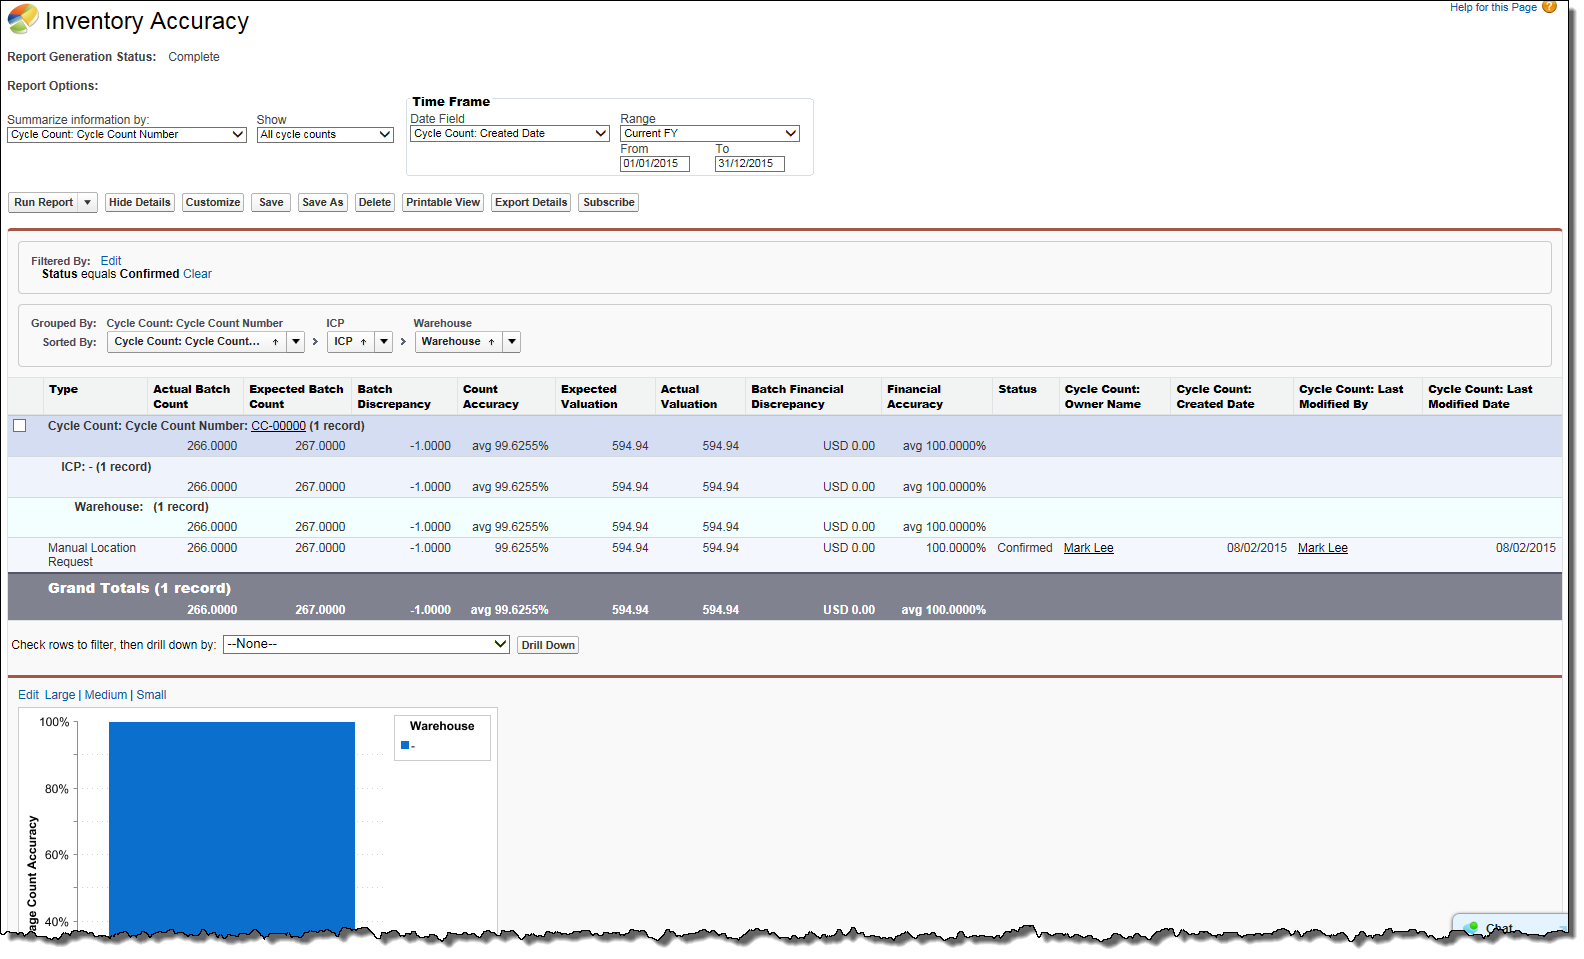The width and height of the screenshot is (1584, 959).
Task: Expand the Summarize information by dropdown
Action: [126, 135]
